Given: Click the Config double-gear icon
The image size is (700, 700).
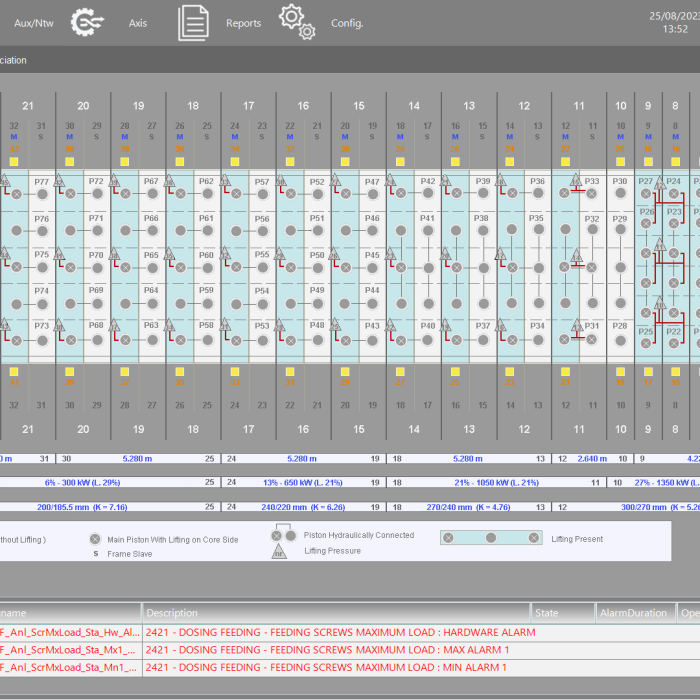Looking at the screenshot, I should tap(297, 21).
